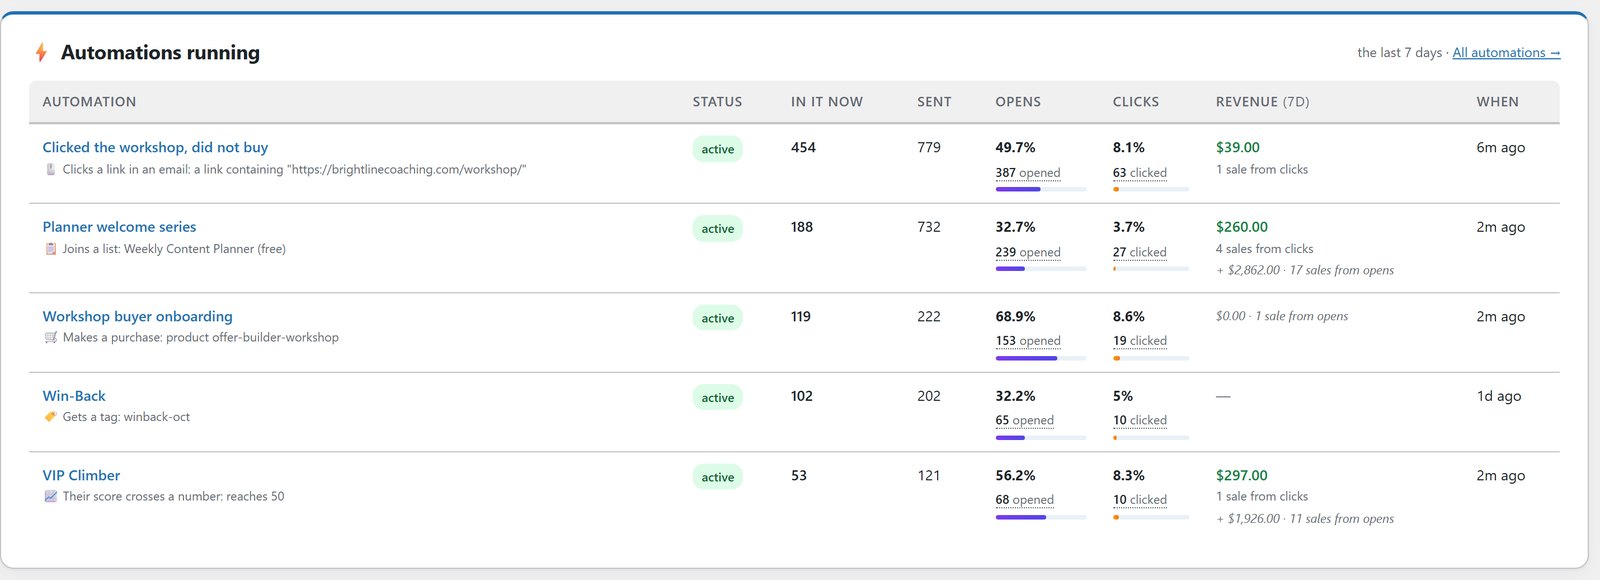This screenshot has width=1600, height=580.
Task: Click the opens progress bar for Workshop buyer onboarding
Action: click(1041, 358)
